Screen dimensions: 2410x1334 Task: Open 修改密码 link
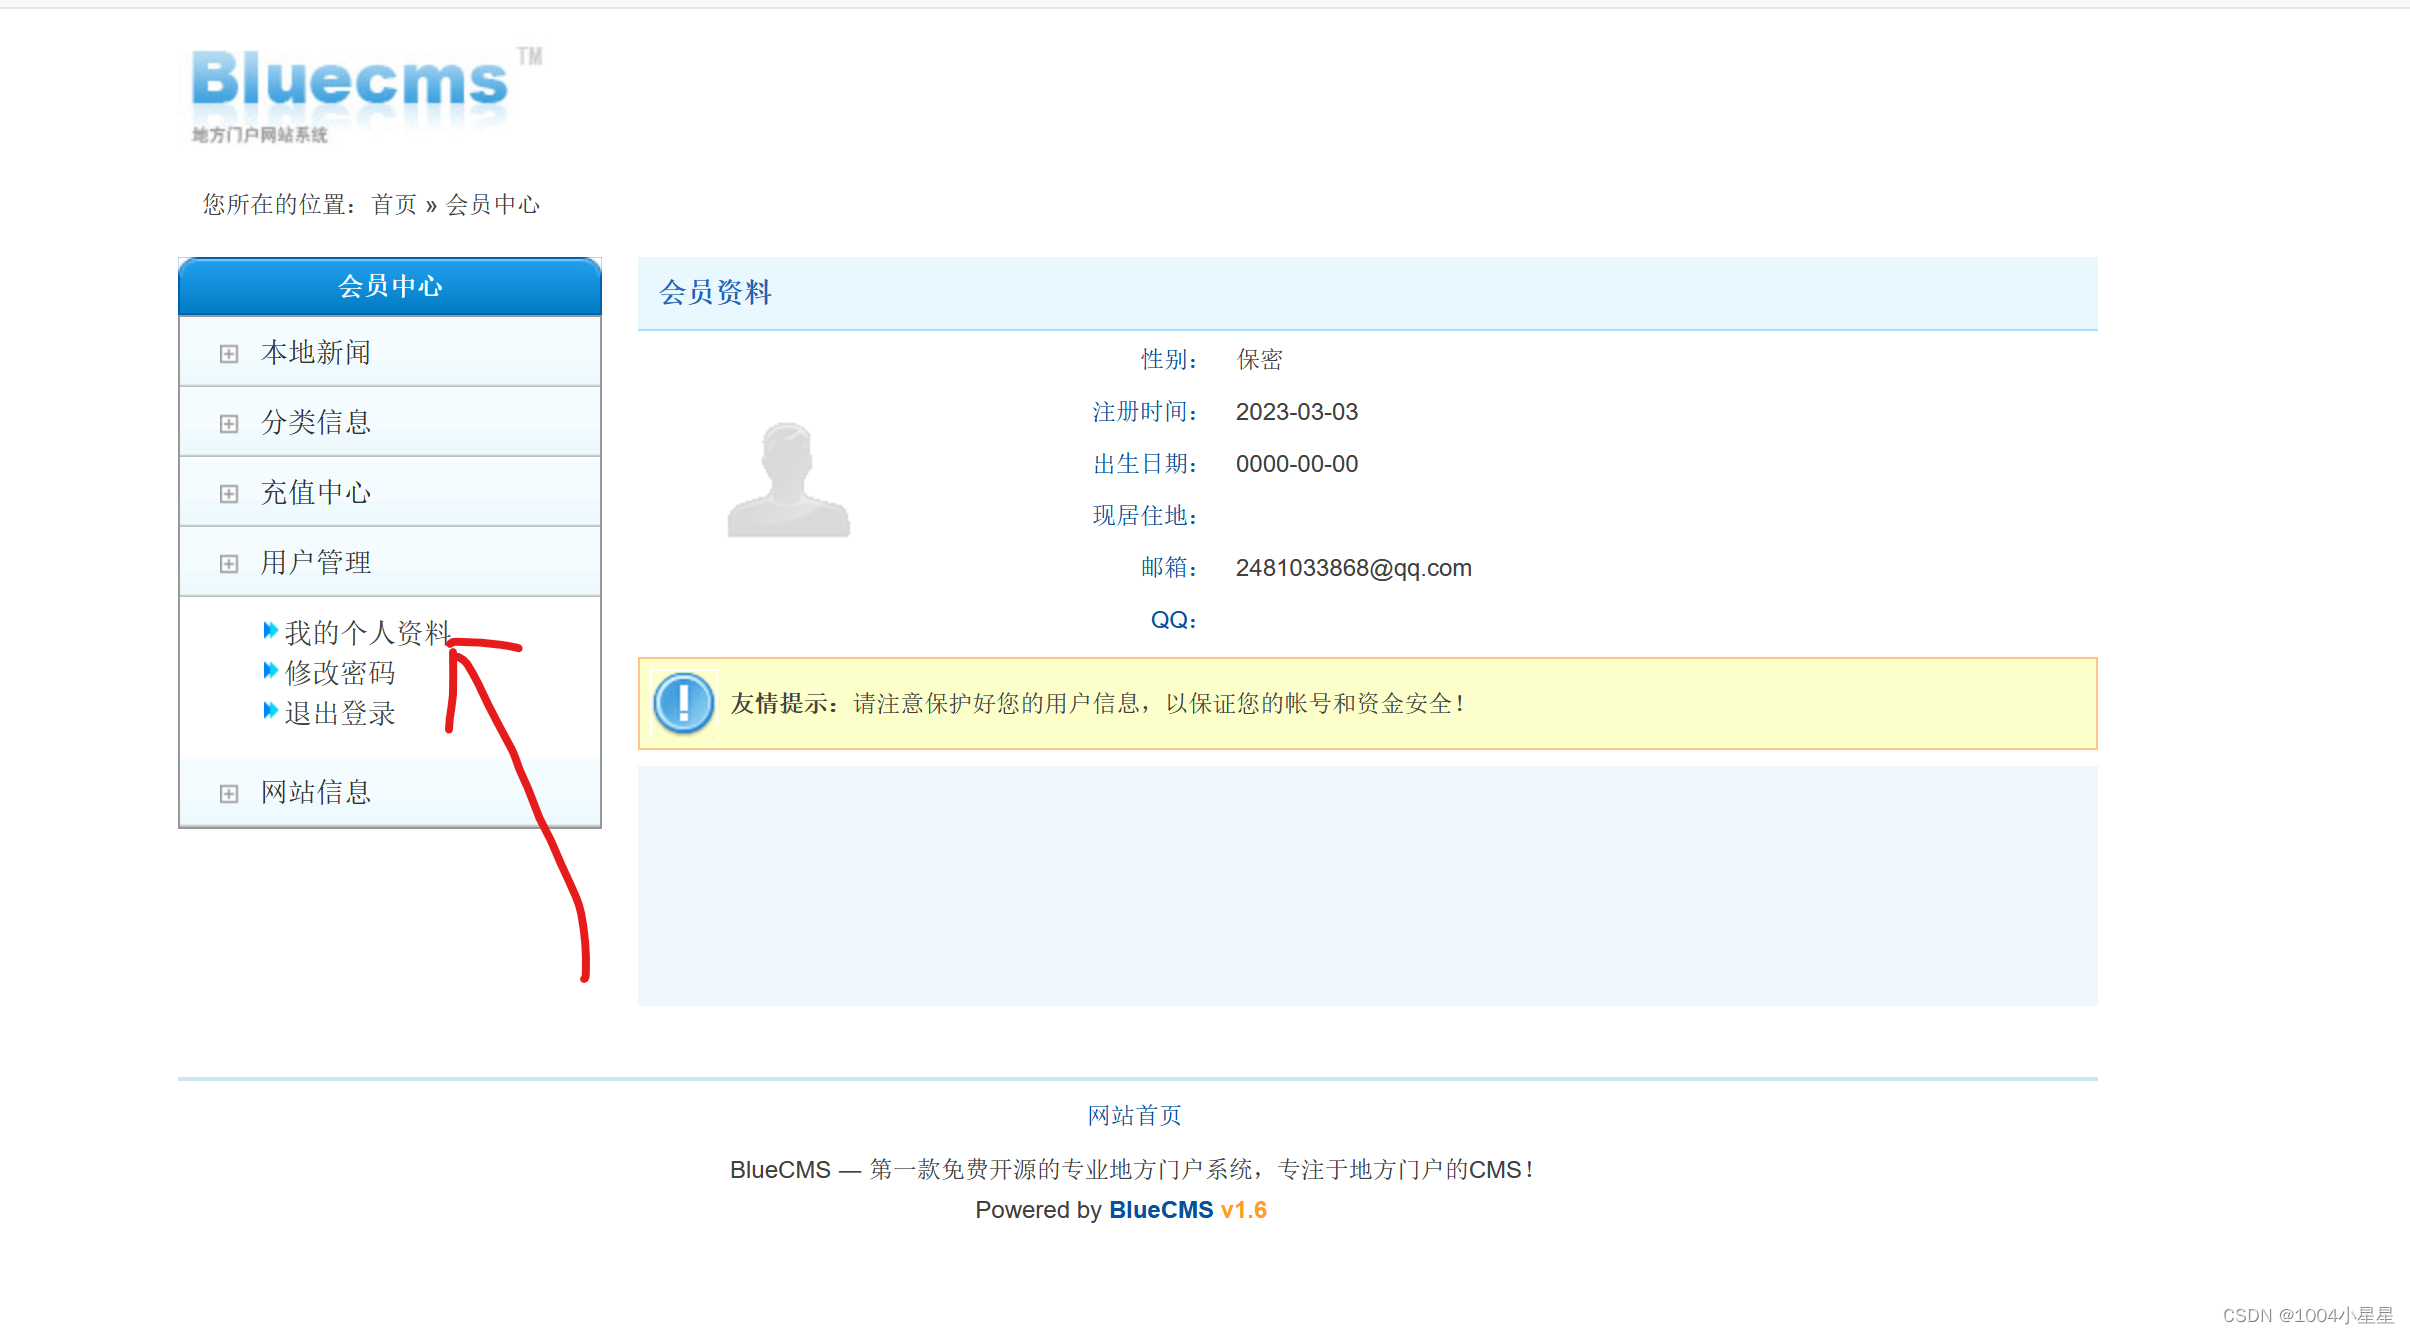(x=340, y=673)
